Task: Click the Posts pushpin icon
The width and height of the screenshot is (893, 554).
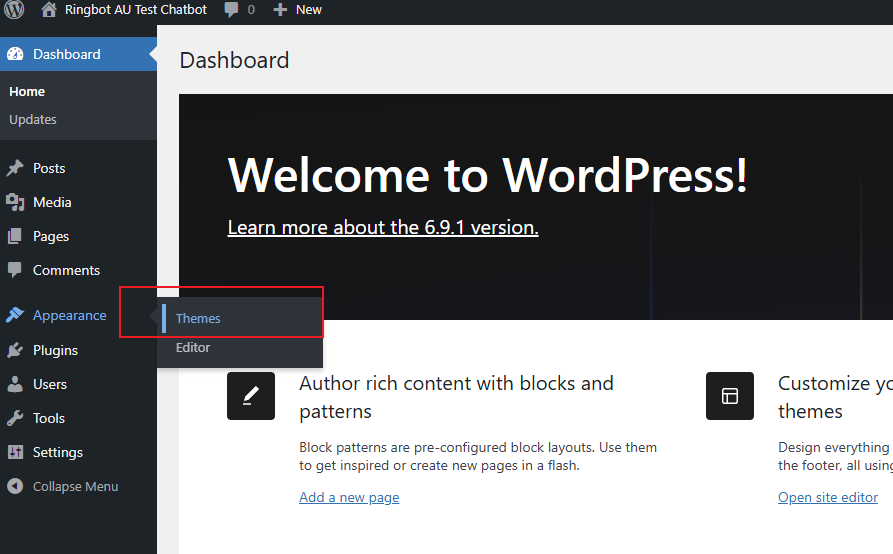Action: (15, 168)
